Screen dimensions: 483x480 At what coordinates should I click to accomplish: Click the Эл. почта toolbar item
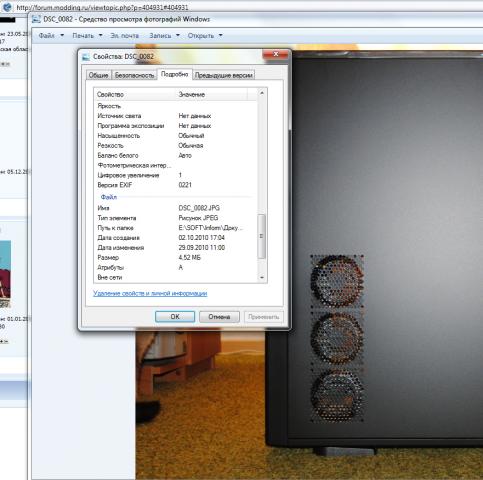click(x=124, y=35)
